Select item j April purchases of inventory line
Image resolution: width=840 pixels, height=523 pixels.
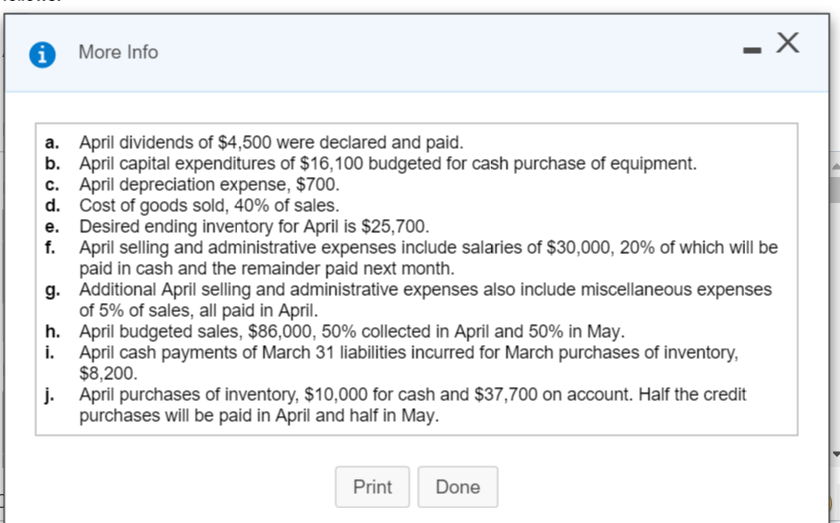pos(412,394)
